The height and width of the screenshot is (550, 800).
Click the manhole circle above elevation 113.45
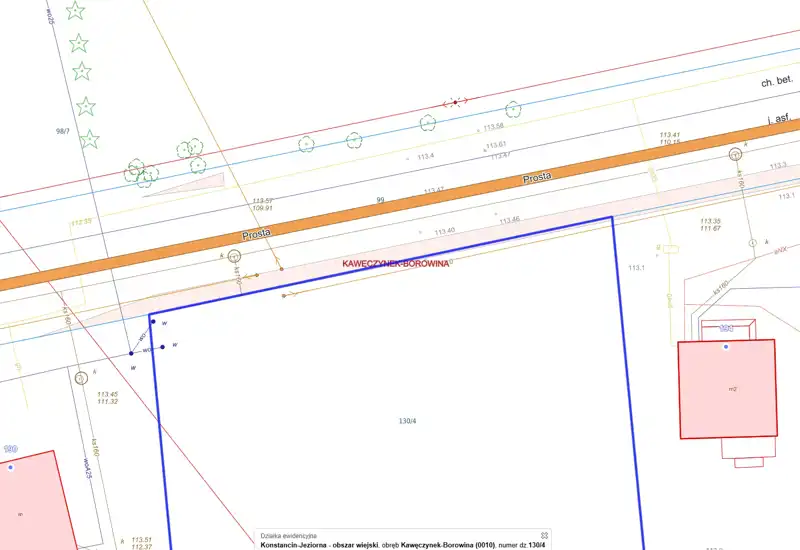(x=82, y=378)
